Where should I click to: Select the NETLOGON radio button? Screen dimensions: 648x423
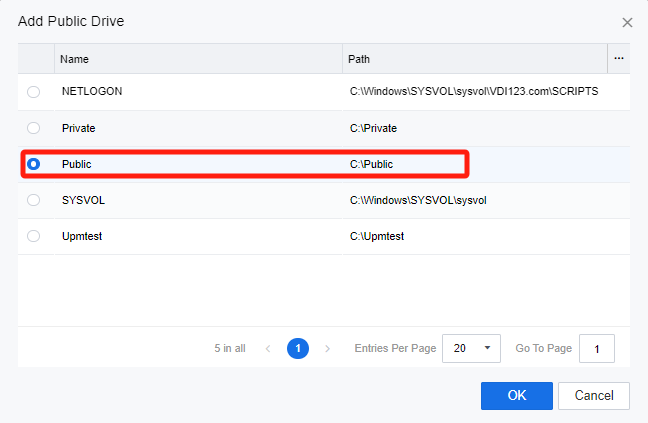(34, 92)
